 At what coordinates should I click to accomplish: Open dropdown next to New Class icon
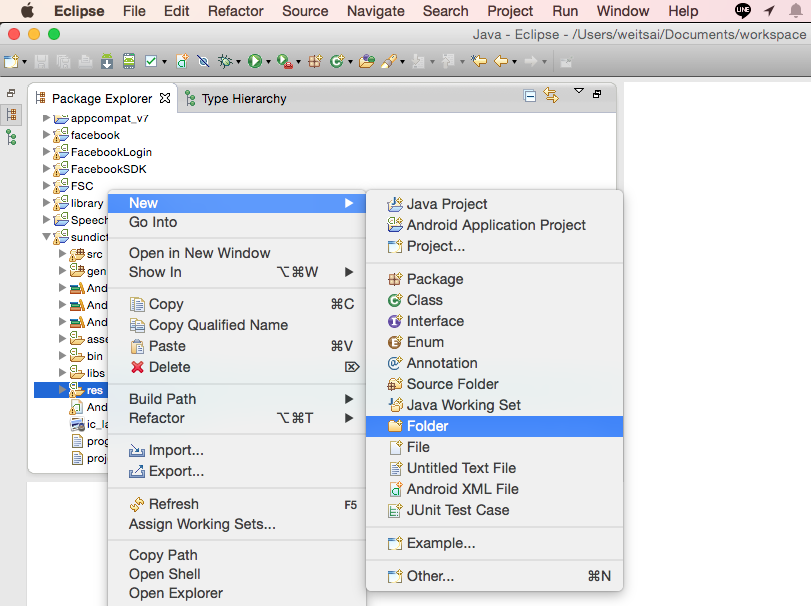pos(350,62)
